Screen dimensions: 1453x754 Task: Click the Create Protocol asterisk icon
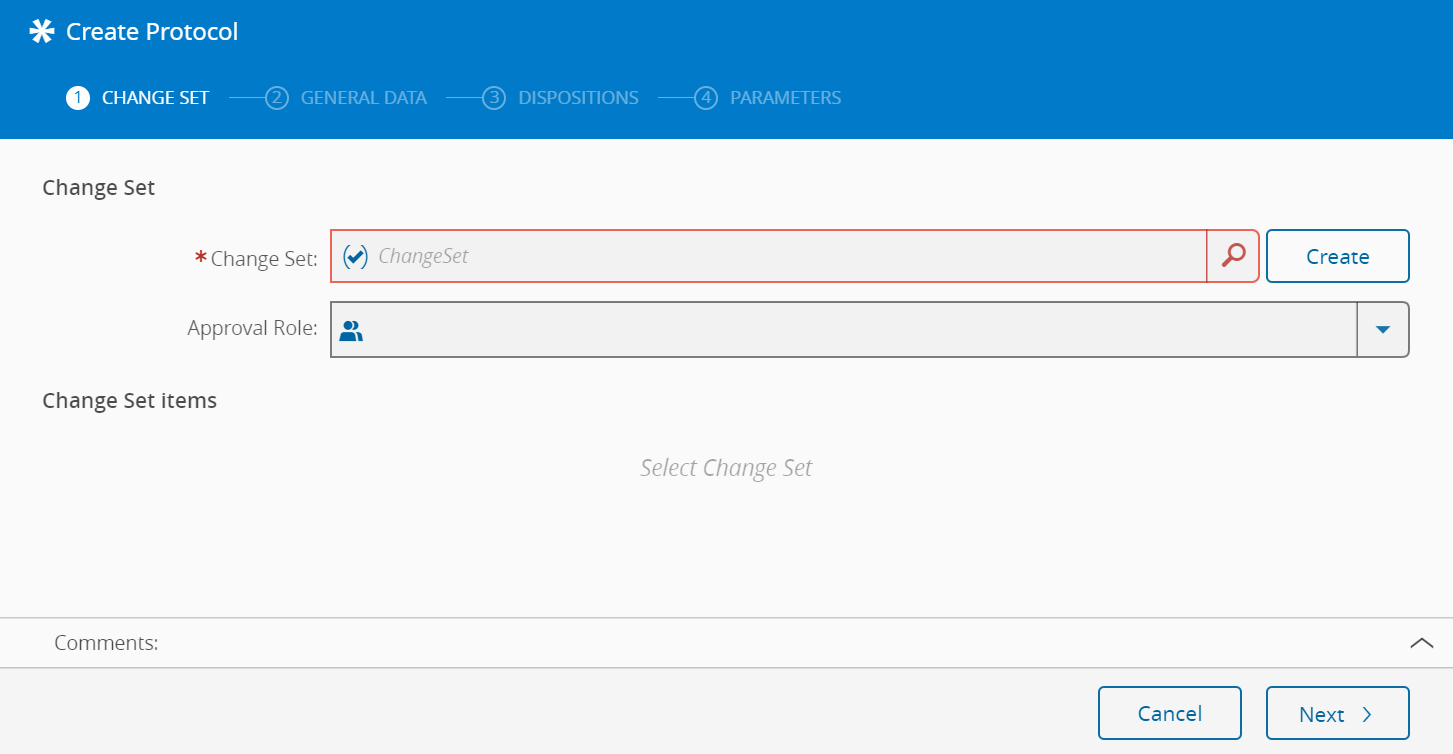[41, 32]
